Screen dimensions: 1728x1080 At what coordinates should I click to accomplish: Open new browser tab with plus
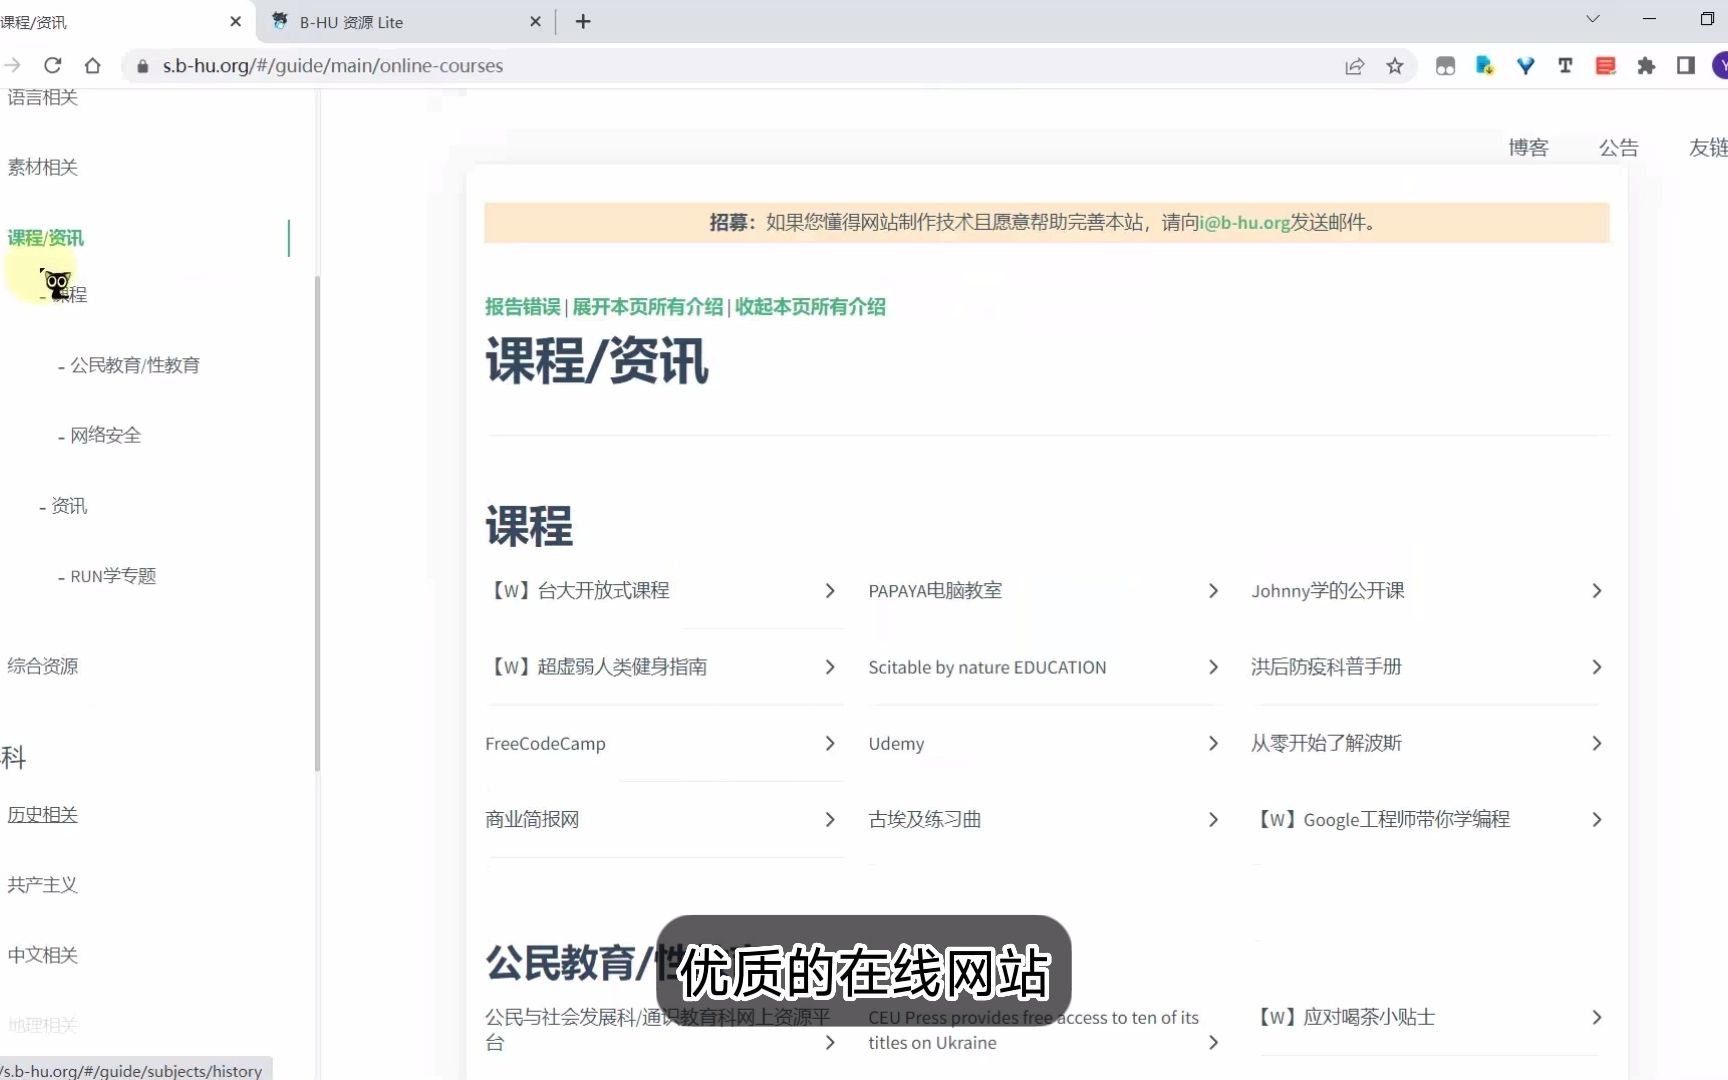(583, 21)
